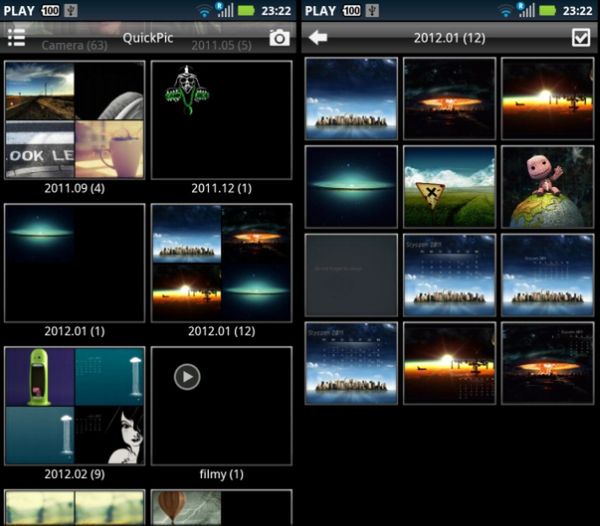
Task: Open the filmy (1) video album
Action: [x=222, y=406]
